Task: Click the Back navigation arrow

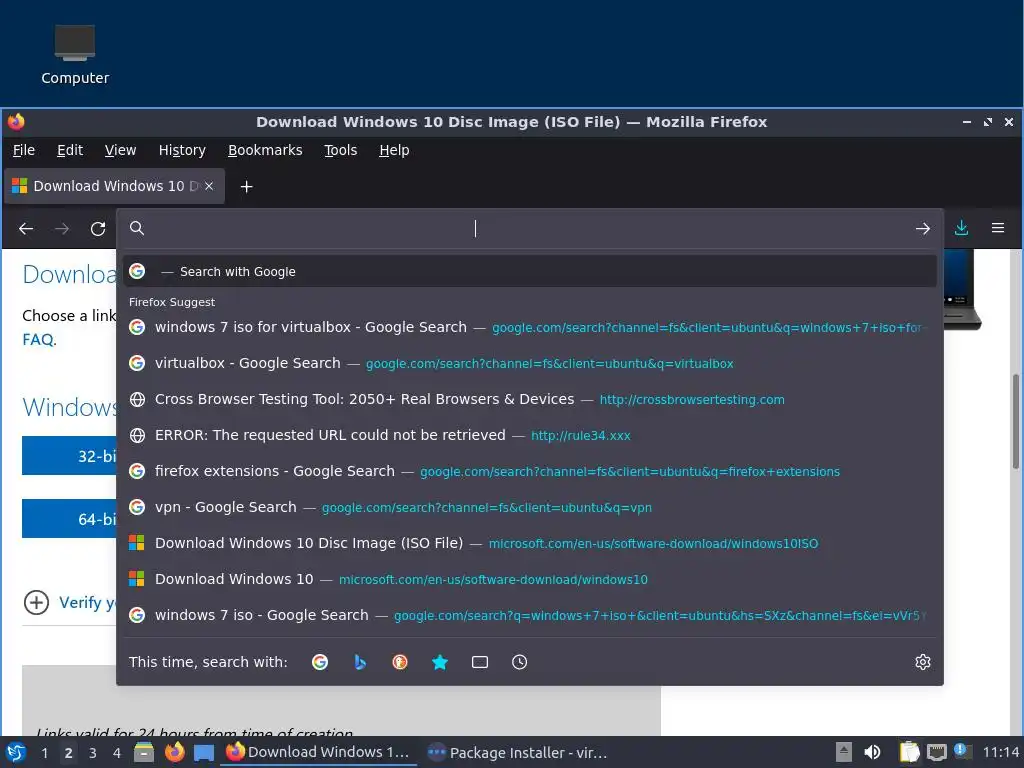Action: (x=26, y=229)
